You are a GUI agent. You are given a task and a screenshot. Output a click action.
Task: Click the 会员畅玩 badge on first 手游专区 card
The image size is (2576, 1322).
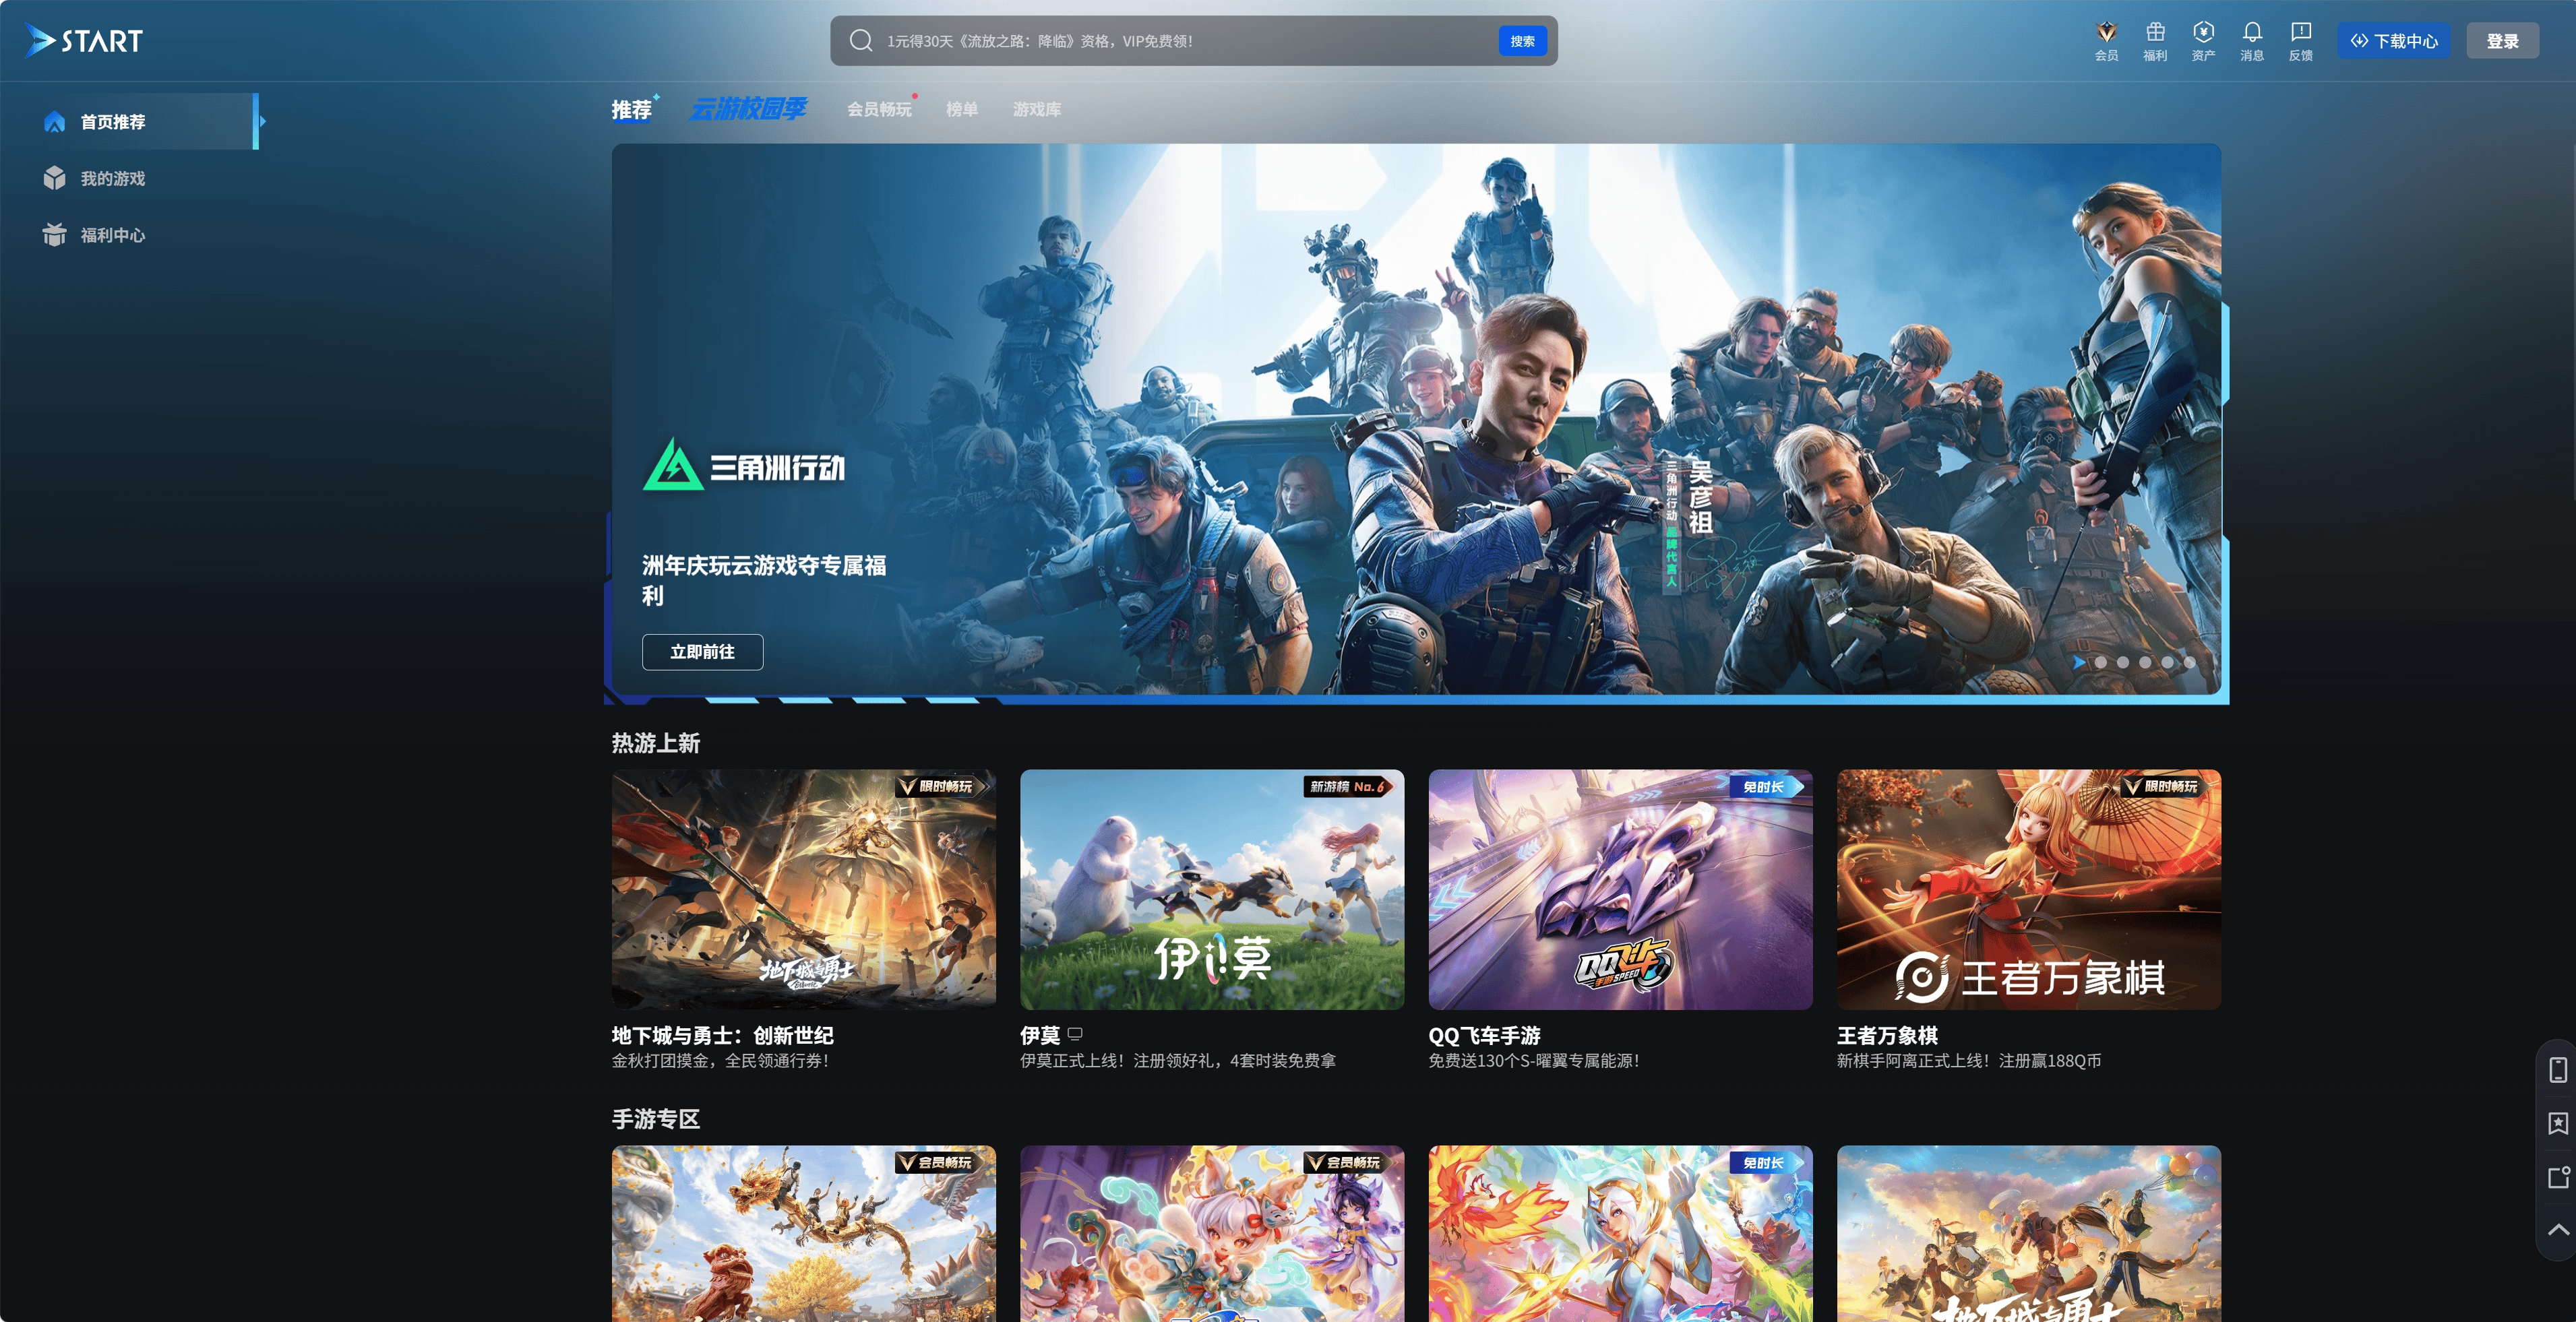(940, 1163)
